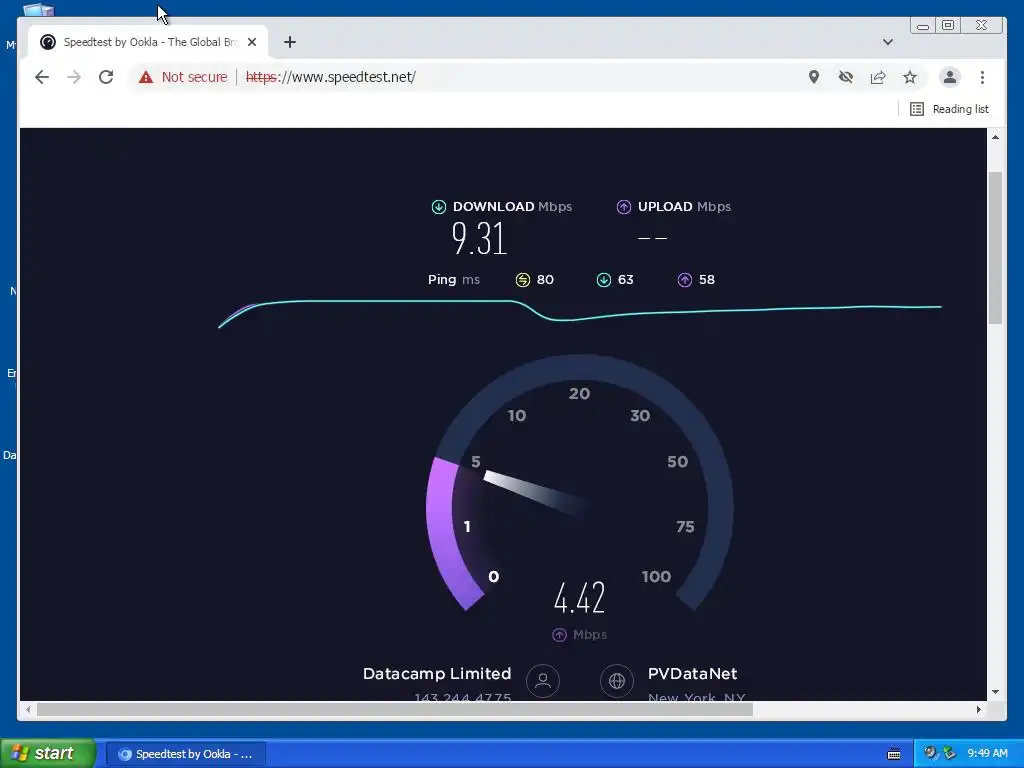Click the 4.42 upload speed reading
The width and height of the screenshot is (1024, 768).
click(579, 598)
